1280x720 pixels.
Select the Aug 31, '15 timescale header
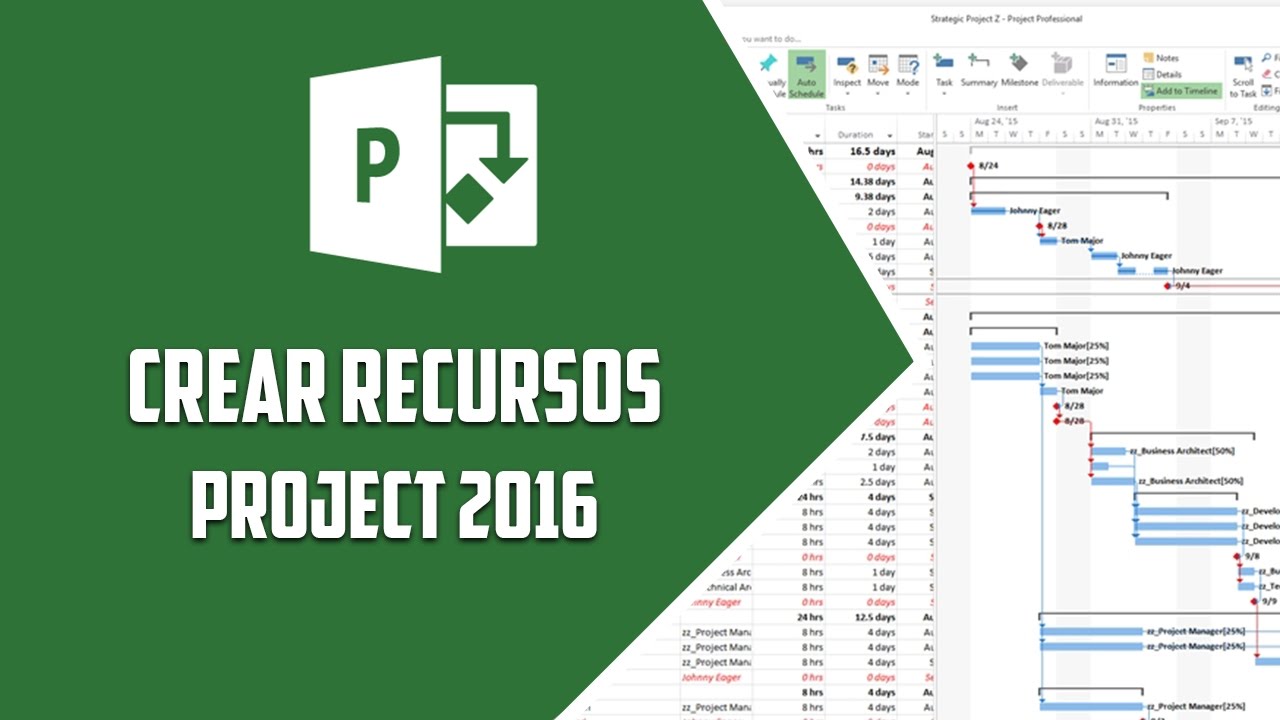[1116, 121]
